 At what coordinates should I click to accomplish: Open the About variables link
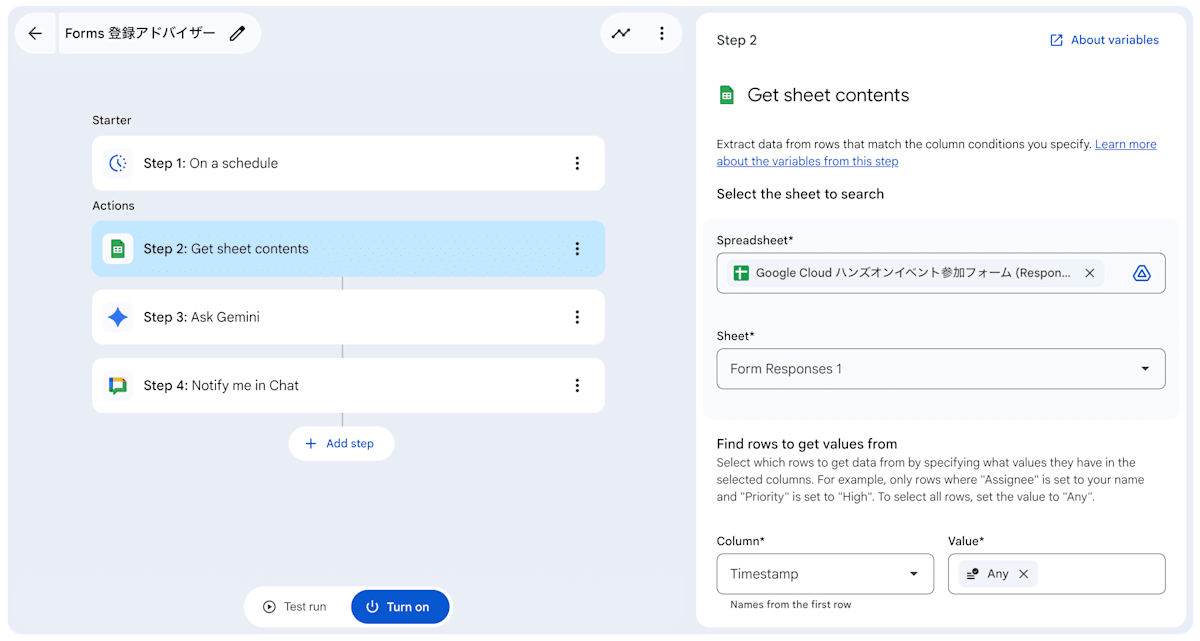tap(1104, 40)
